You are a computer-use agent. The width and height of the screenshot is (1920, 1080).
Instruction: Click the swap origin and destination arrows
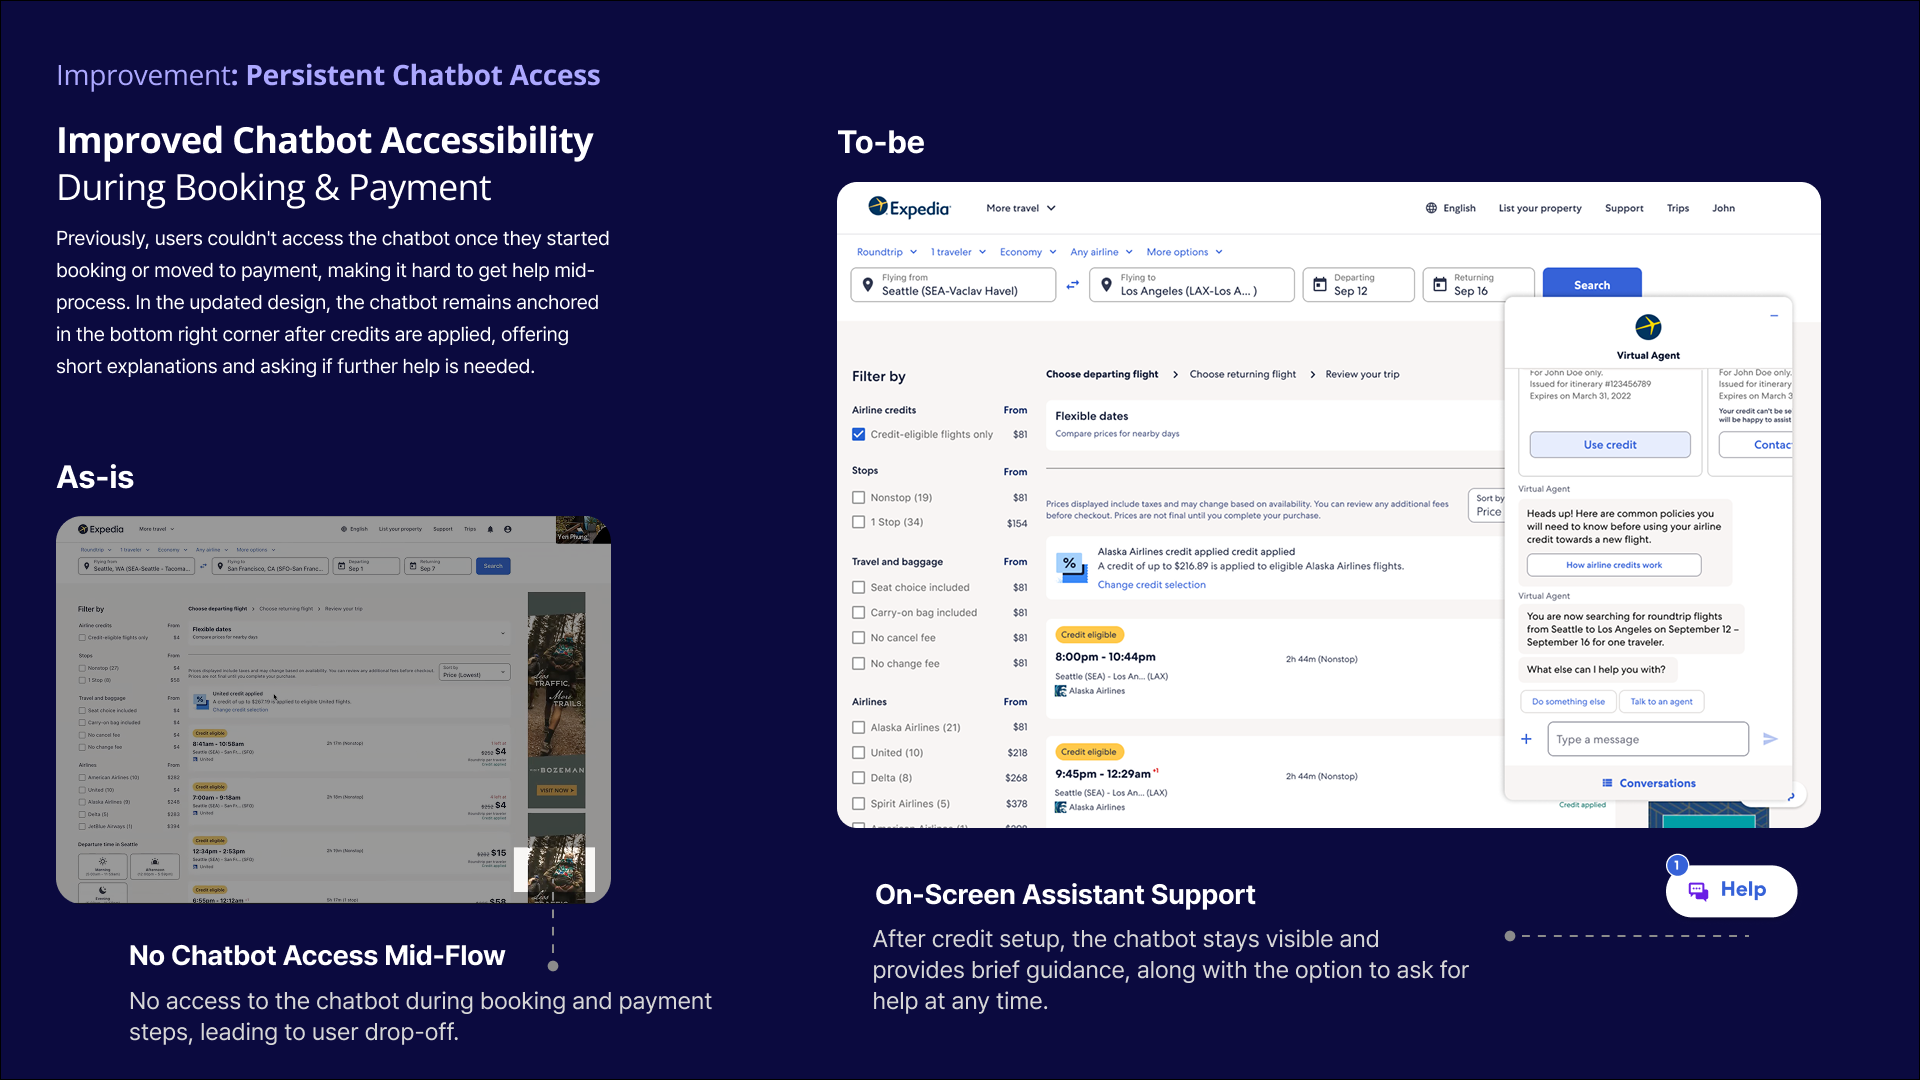pos(1072,285)
